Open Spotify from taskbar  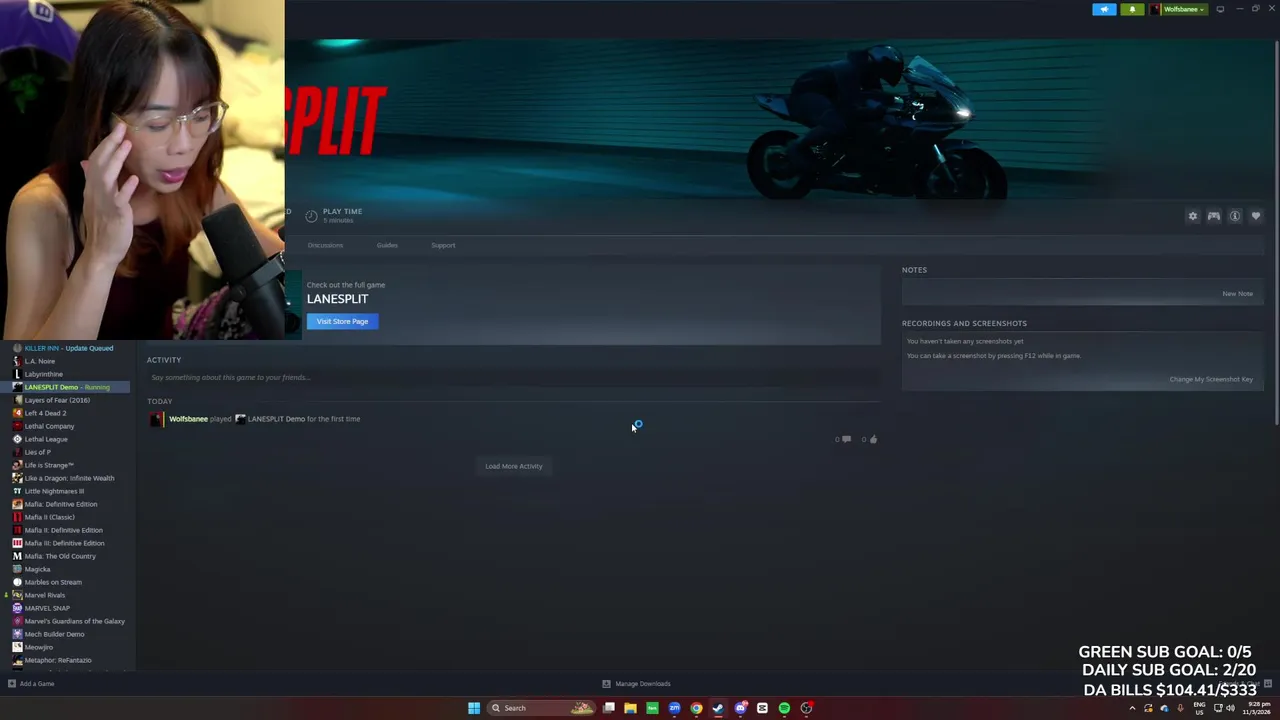point(784,708)
